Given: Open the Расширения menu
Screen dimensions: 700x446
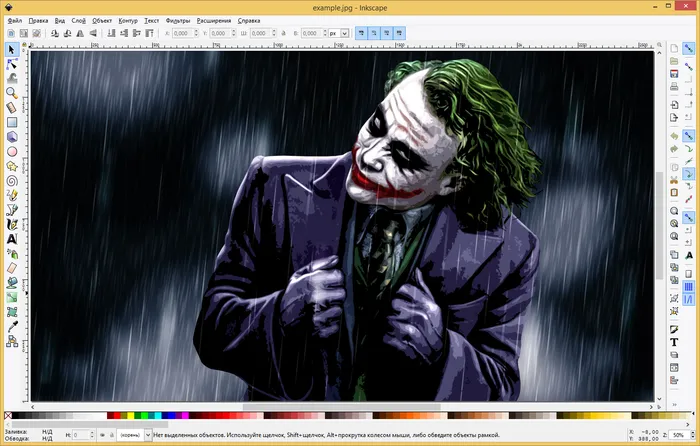Looking at the screenshot, I should point(214,21).
